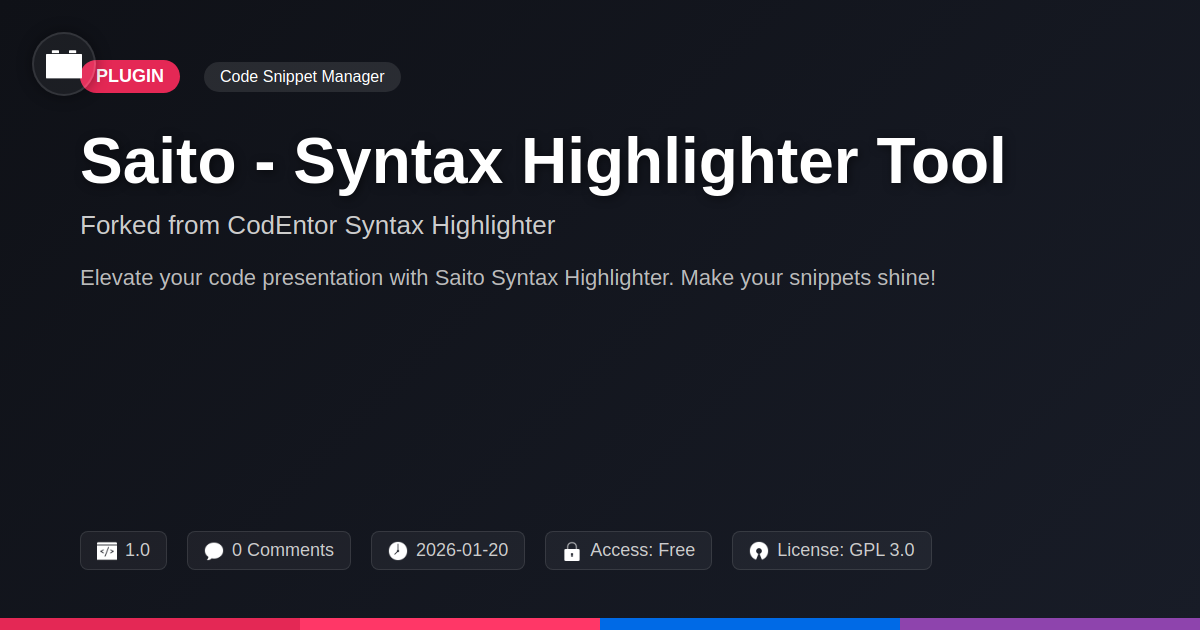Image resolution: width=1200 pixels, height=630 pixels.
Task: Click the Saito - Syntax Highlighter Tool title
Action: pyautogui.click(x=543, y=161)
